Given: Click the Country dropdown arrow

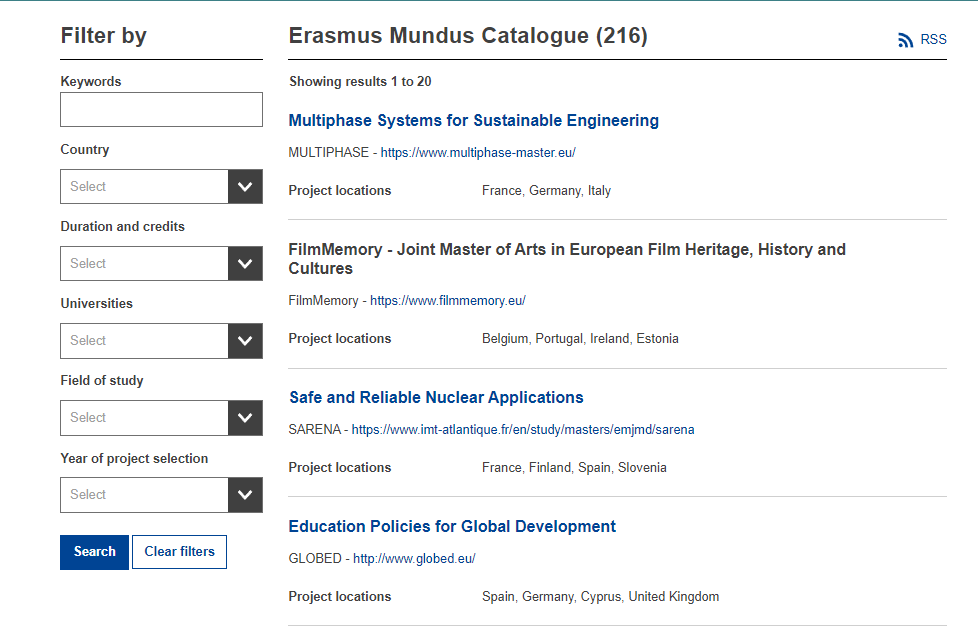Looking at the screenshot, I should pyautogui.click(x=245, y=186).
